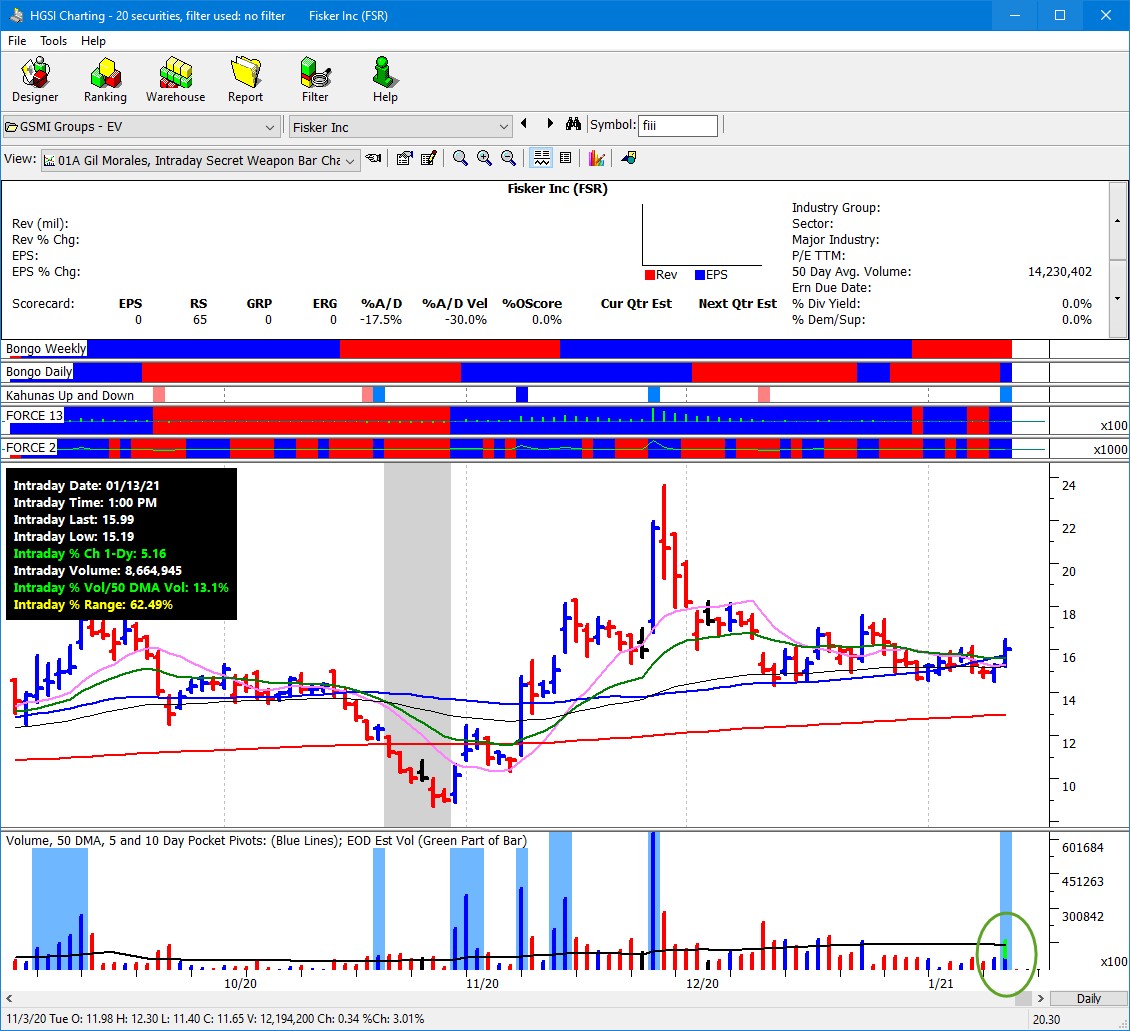Click the HGSI app icon in title bar
This screenshot has height=1031, width=1130.
click(15, 15)
